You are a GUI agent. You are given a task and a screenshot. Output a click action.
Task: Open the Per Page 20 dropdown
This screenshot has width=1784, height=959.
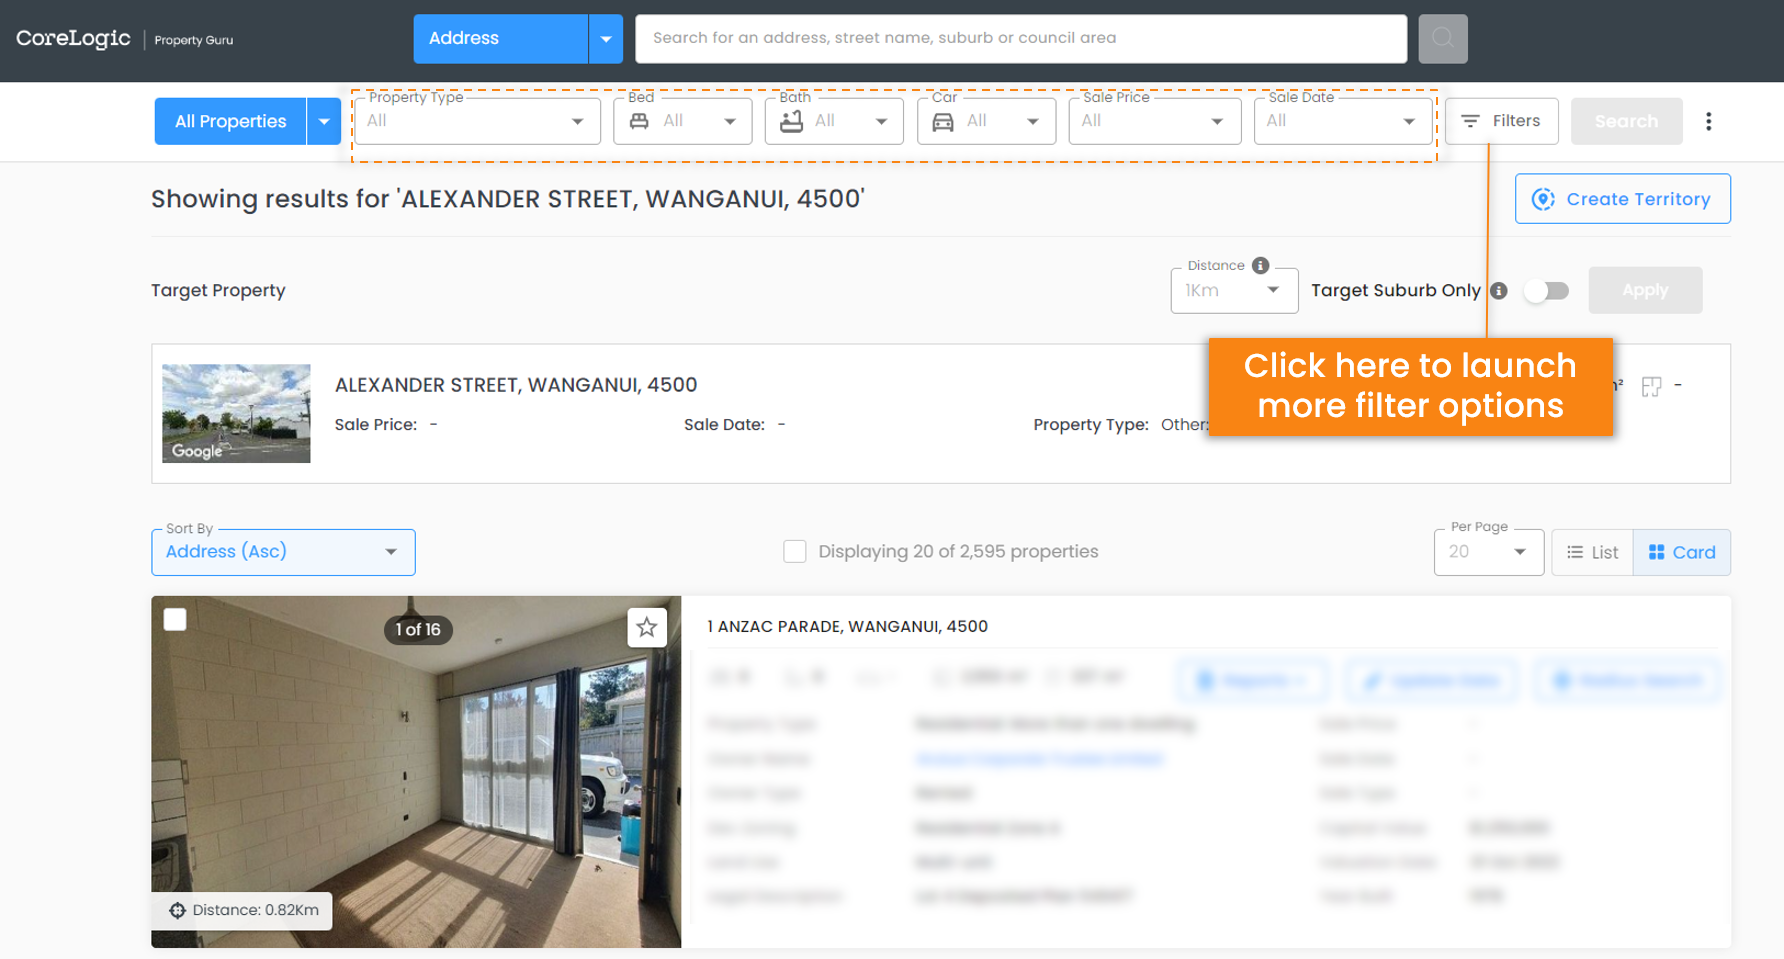click(1489, 552)
